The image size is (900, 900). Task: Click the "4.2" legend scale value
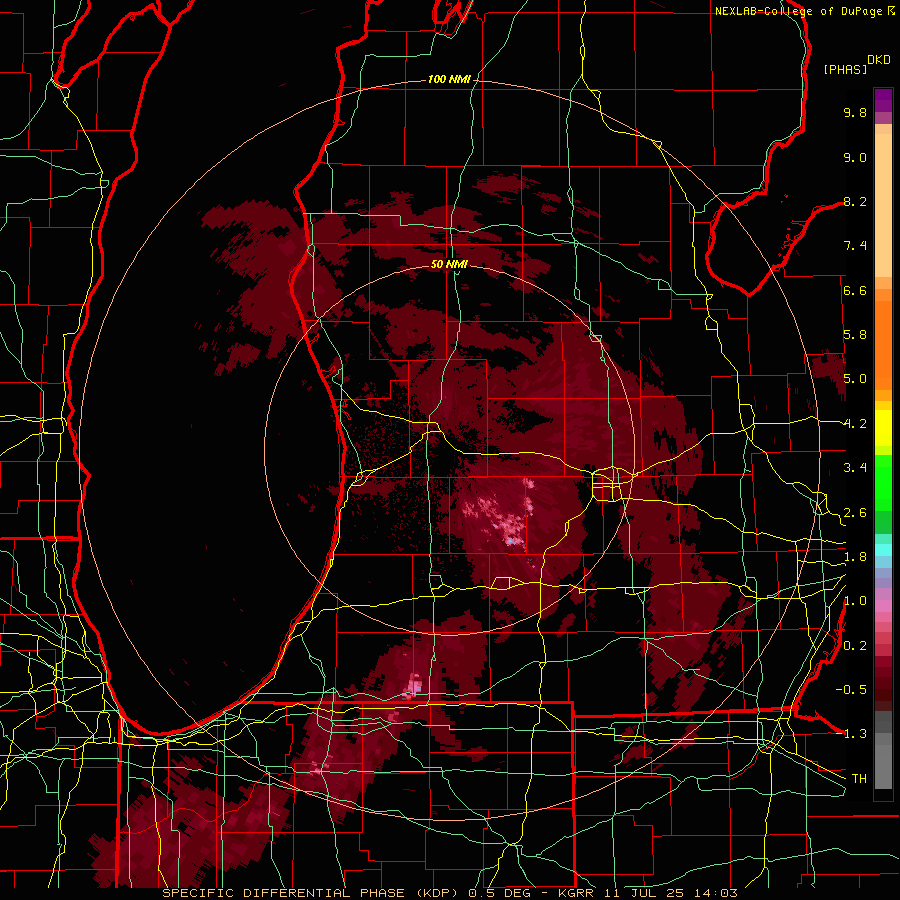(855, 424)
